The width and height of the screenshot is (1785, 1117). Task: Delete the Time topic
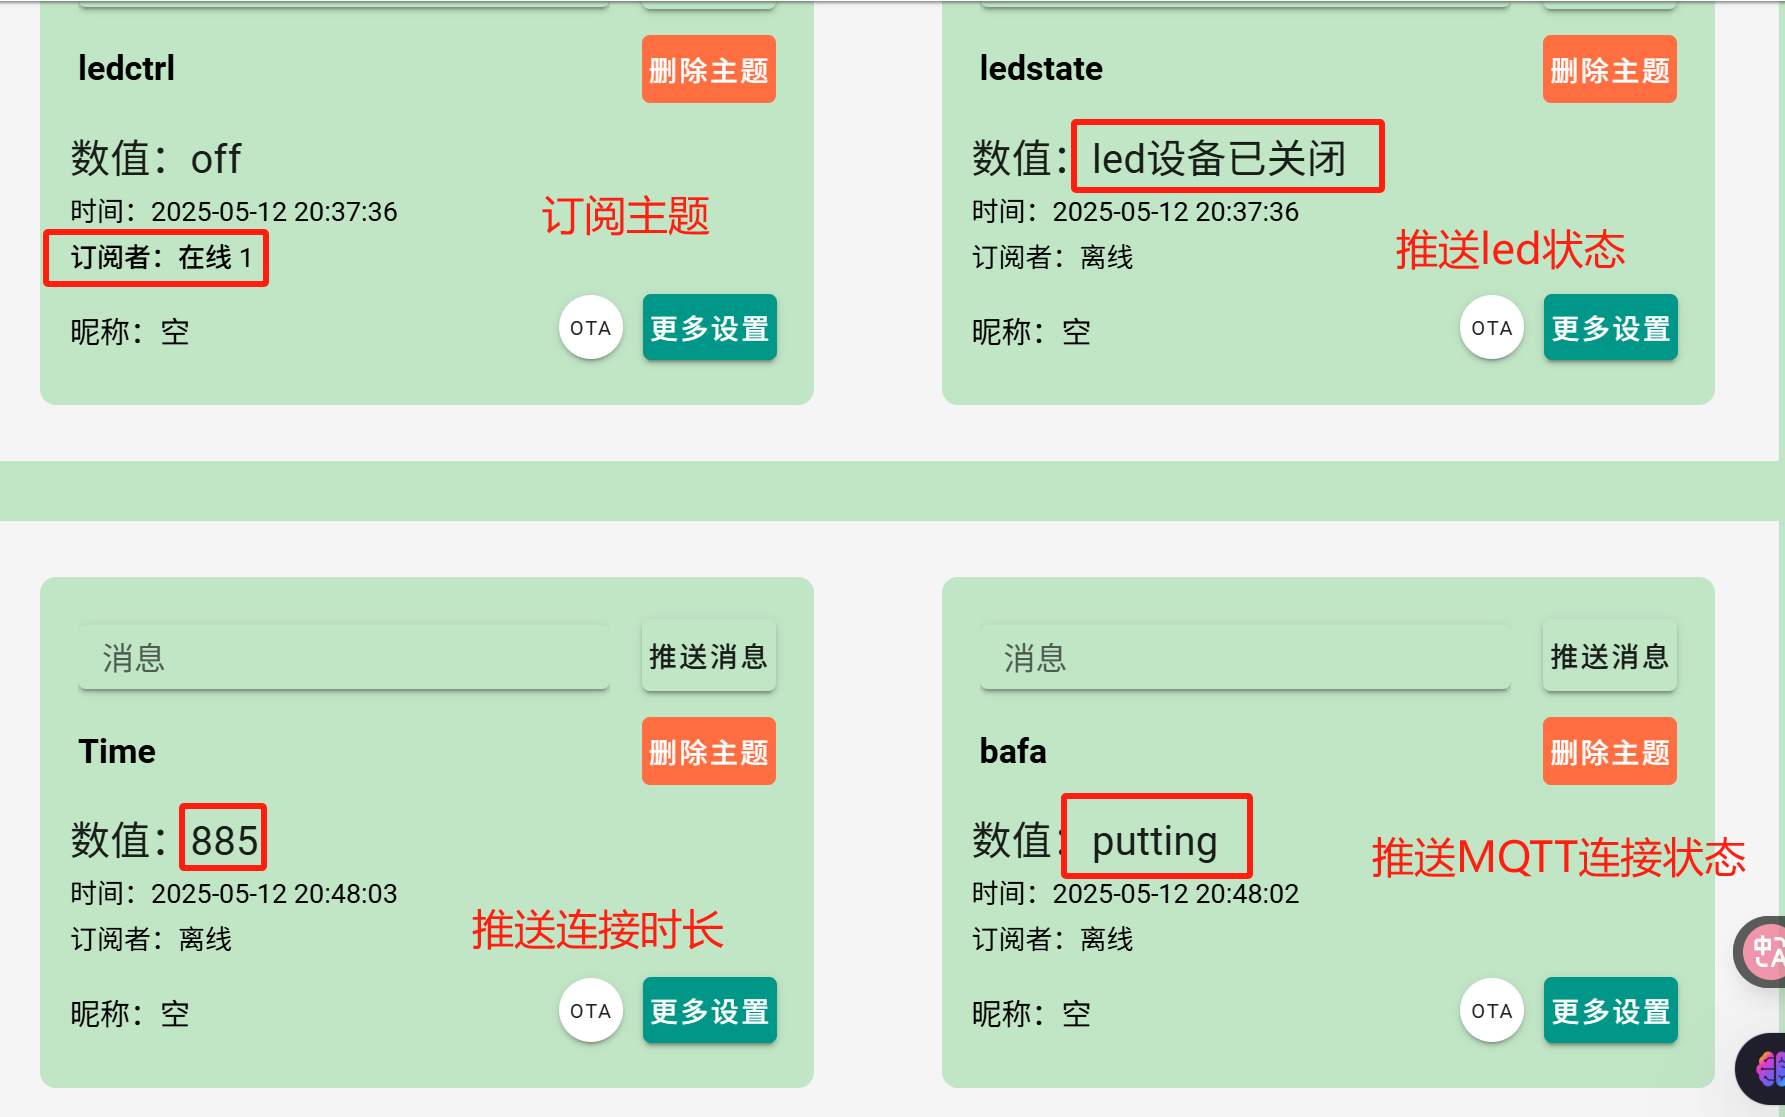(x=708, y=752)
